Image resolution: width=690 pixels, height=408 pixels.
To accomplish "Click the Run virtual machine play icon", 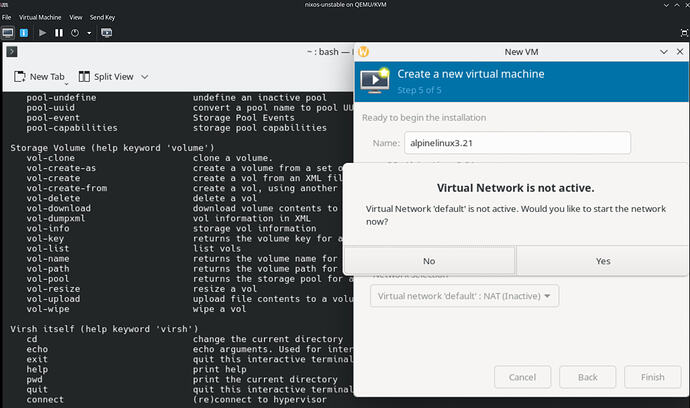I will point(42,33).
